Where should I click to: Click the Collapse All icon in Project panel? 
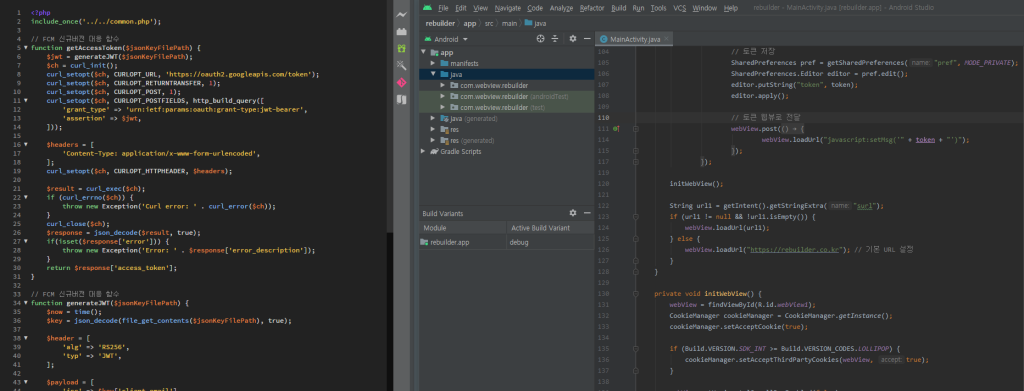(x=555, y=39)
